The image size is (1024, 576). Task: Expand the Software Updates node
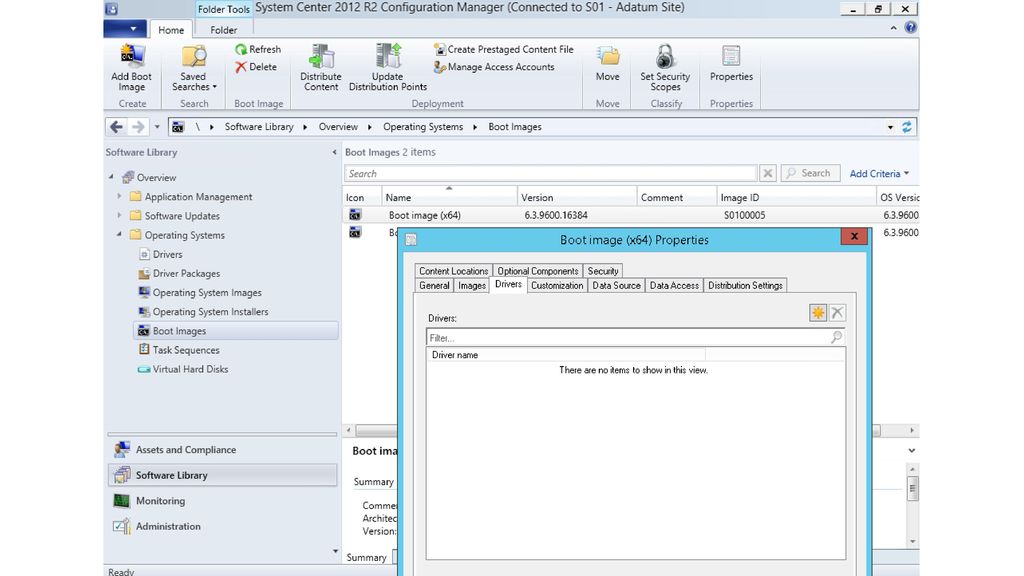[120, 215]
